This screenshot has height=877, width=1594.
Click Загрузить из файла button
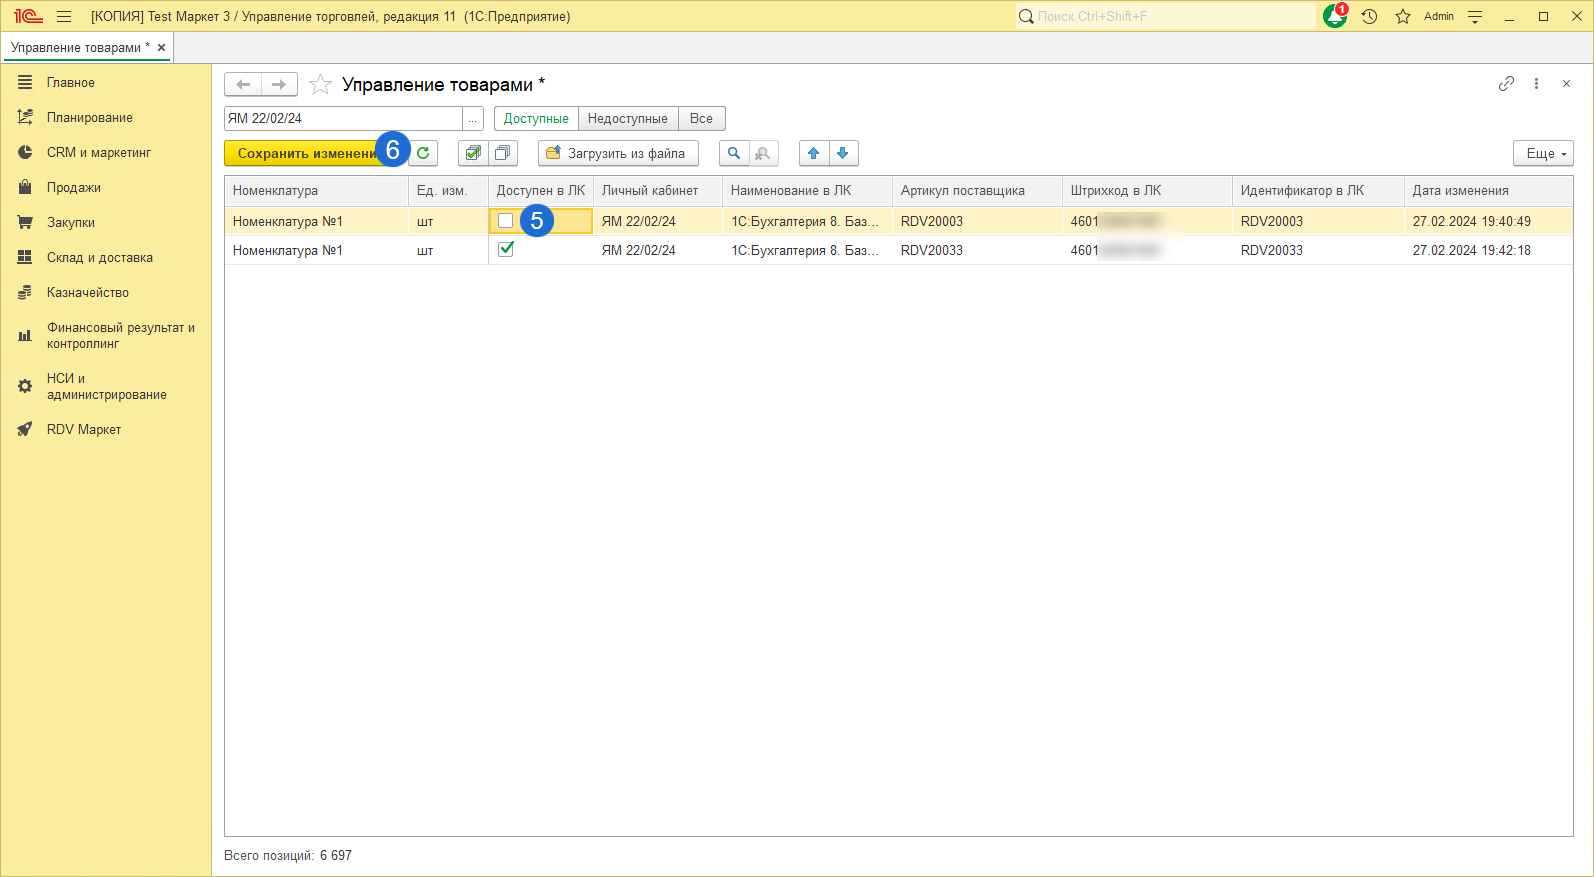coord(617,153)
